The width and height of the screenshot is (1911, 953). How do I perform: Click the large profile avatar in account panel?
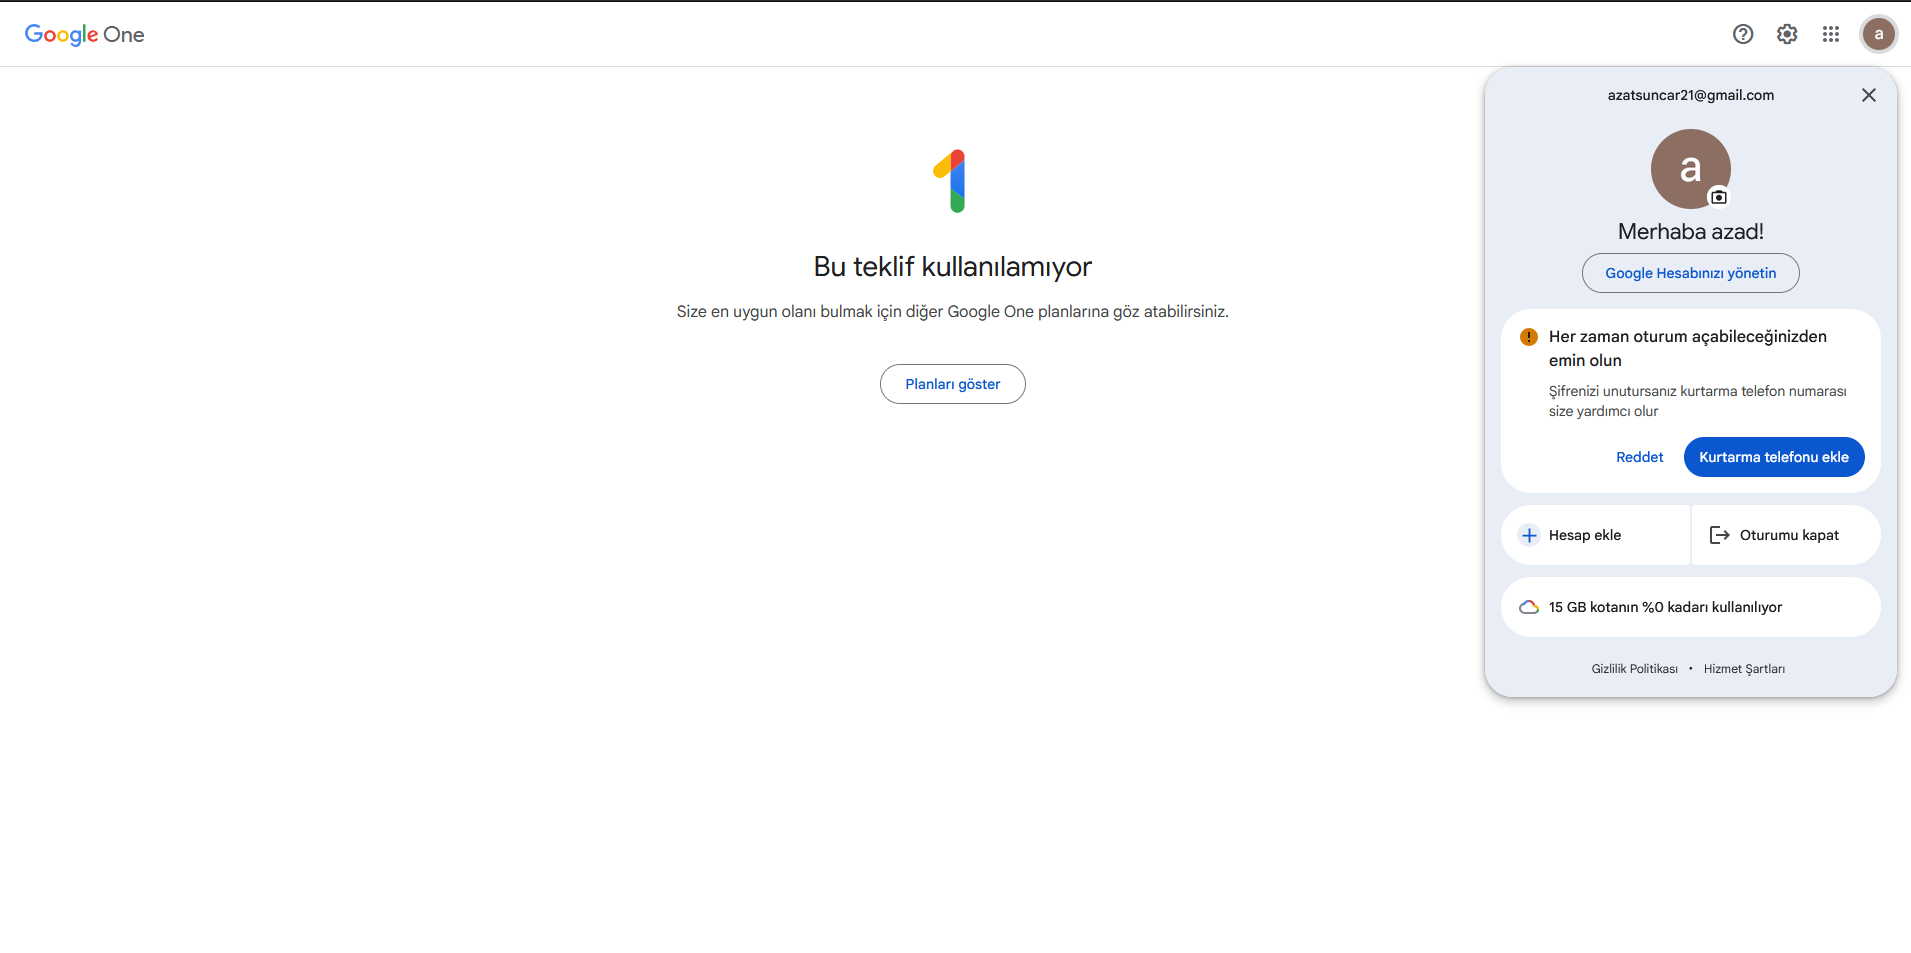tap(1690, 169)
